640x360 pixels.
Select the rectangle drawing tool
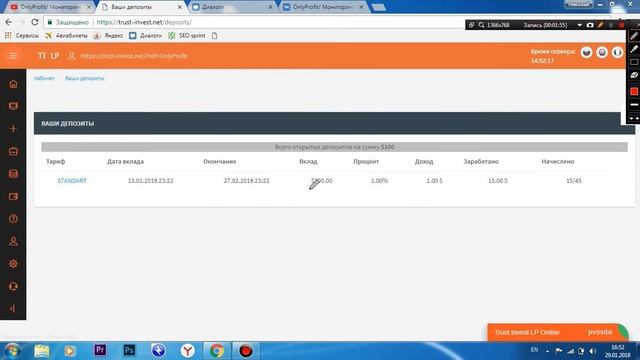click(634, 62)
